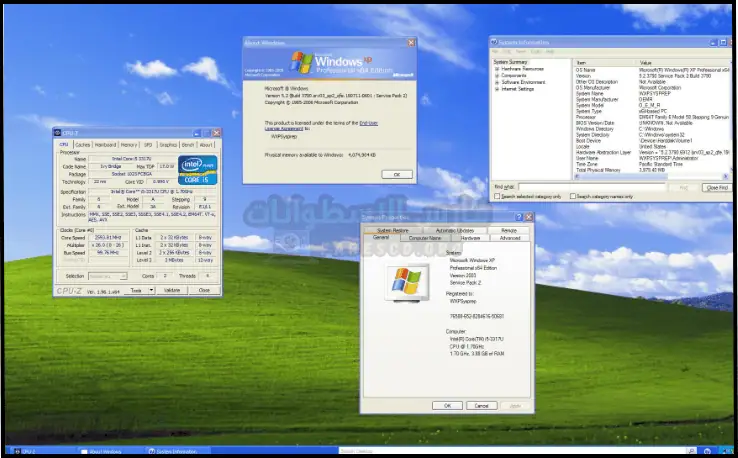Click the CPU-Z title bar icon

pyautogui.click(x=58, y=132)
